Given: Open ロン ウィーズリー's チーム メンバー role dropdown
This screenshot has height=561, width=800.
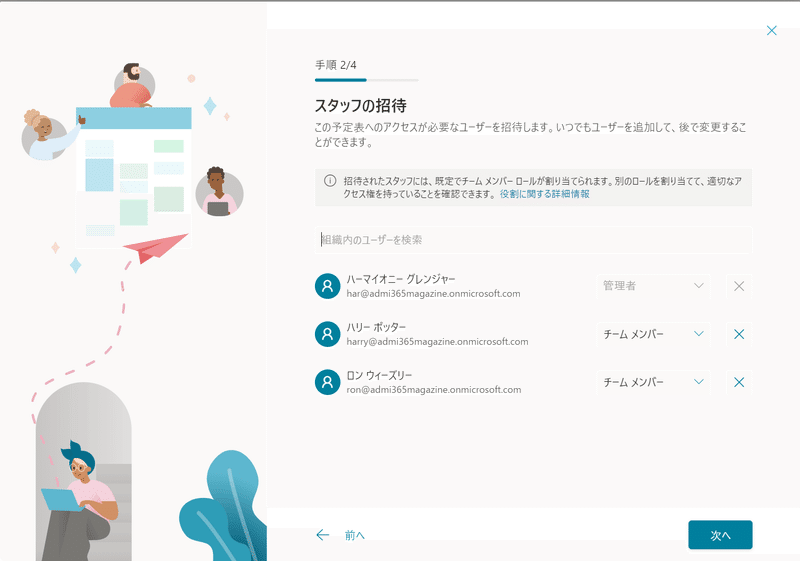Looking at the screenshot, I should pos(653,382).
